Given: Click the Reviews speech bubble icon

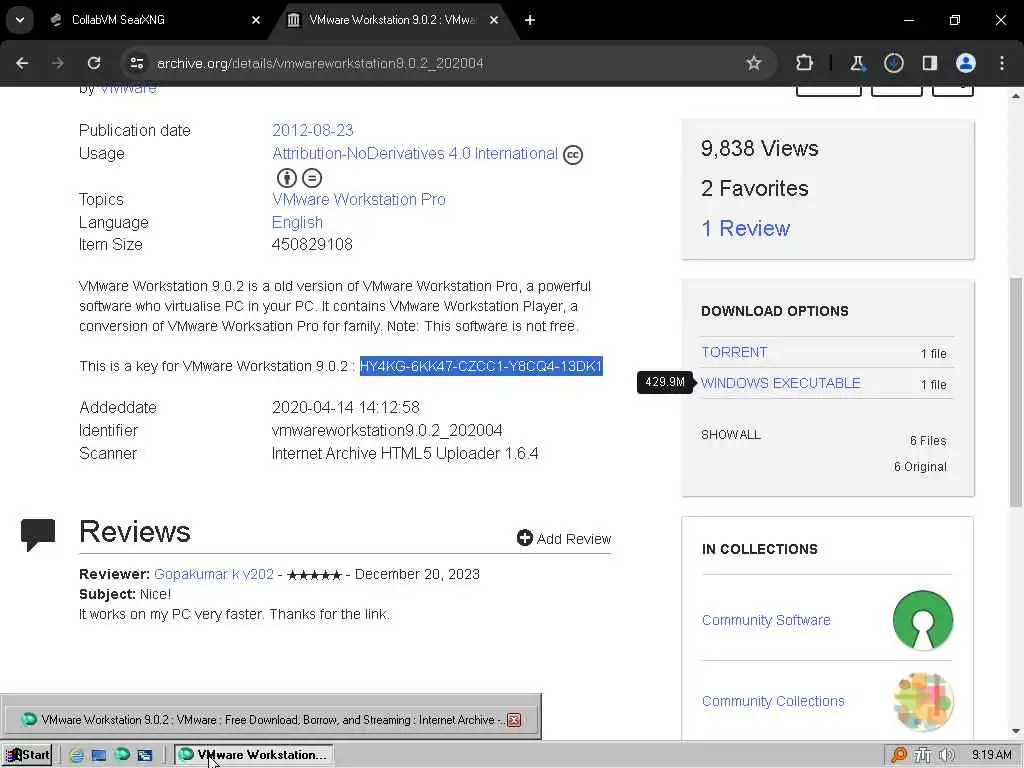Looking at the screenshot, I should [x=38, y=534].
